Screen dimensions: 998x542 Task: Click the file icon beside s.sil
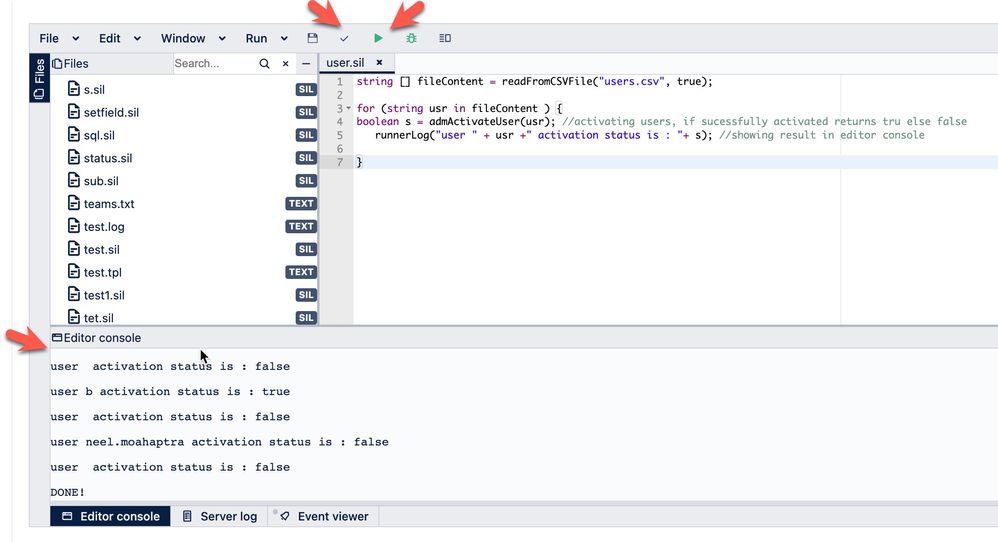[x=73, y=88]
